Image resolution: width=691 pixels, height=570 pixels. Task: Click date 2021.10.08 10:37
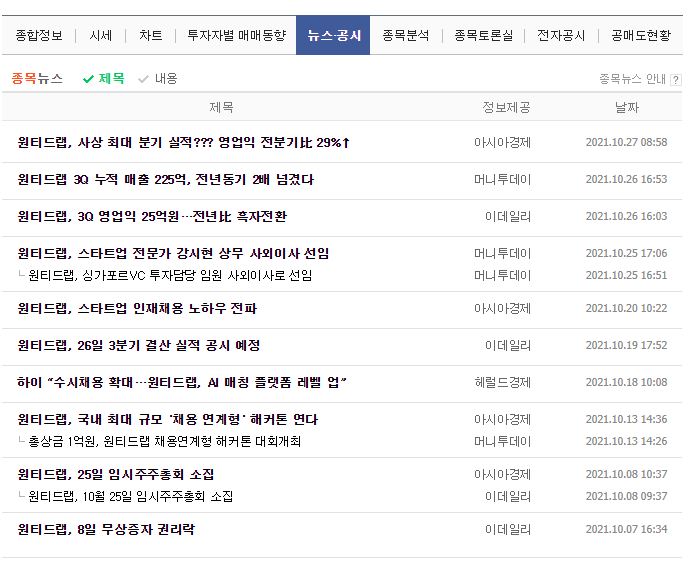626,474
